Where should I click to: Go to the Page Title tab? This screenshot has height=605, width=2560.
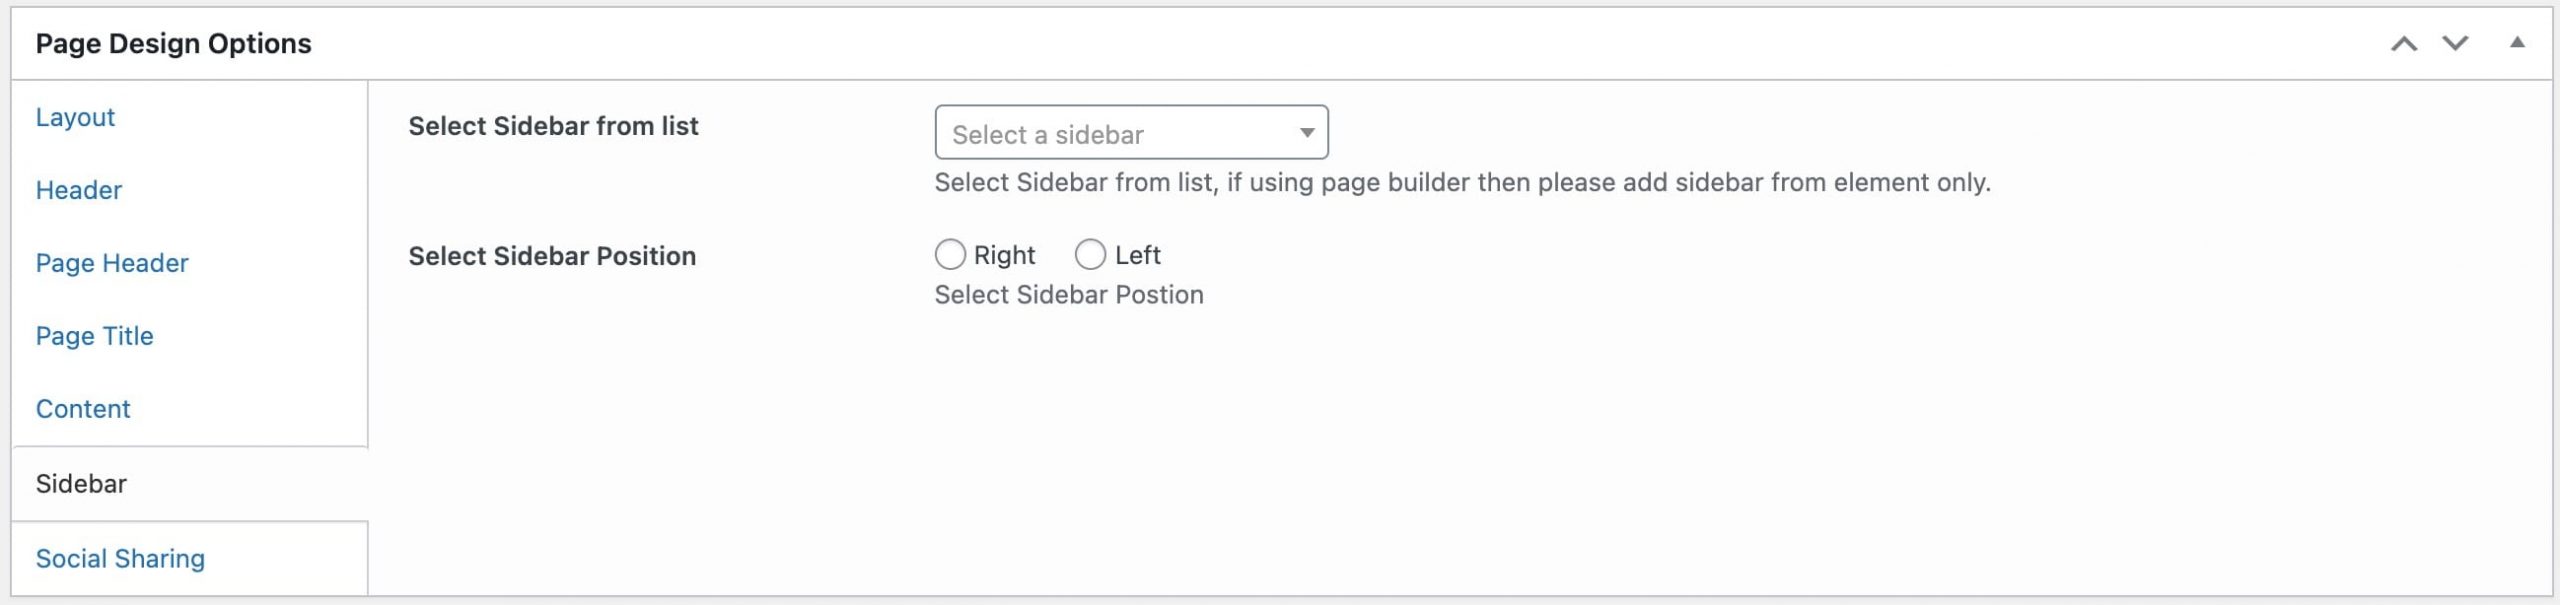click(x=95, y=336)
